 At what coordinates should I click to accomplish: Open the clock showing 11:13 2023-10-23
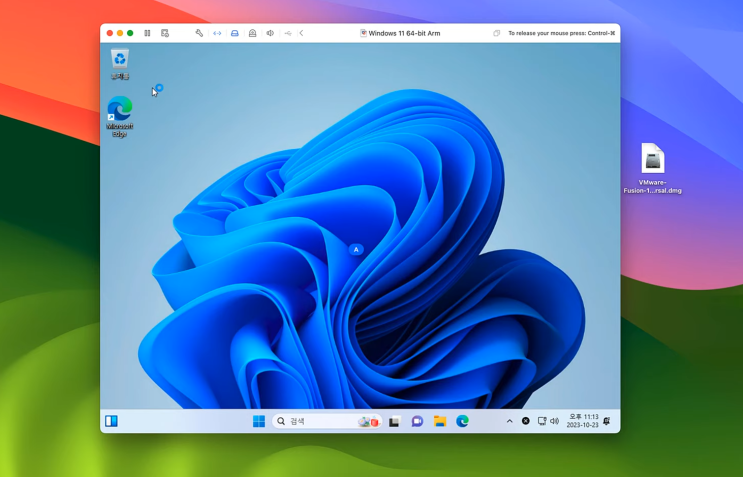coord(582,421)
